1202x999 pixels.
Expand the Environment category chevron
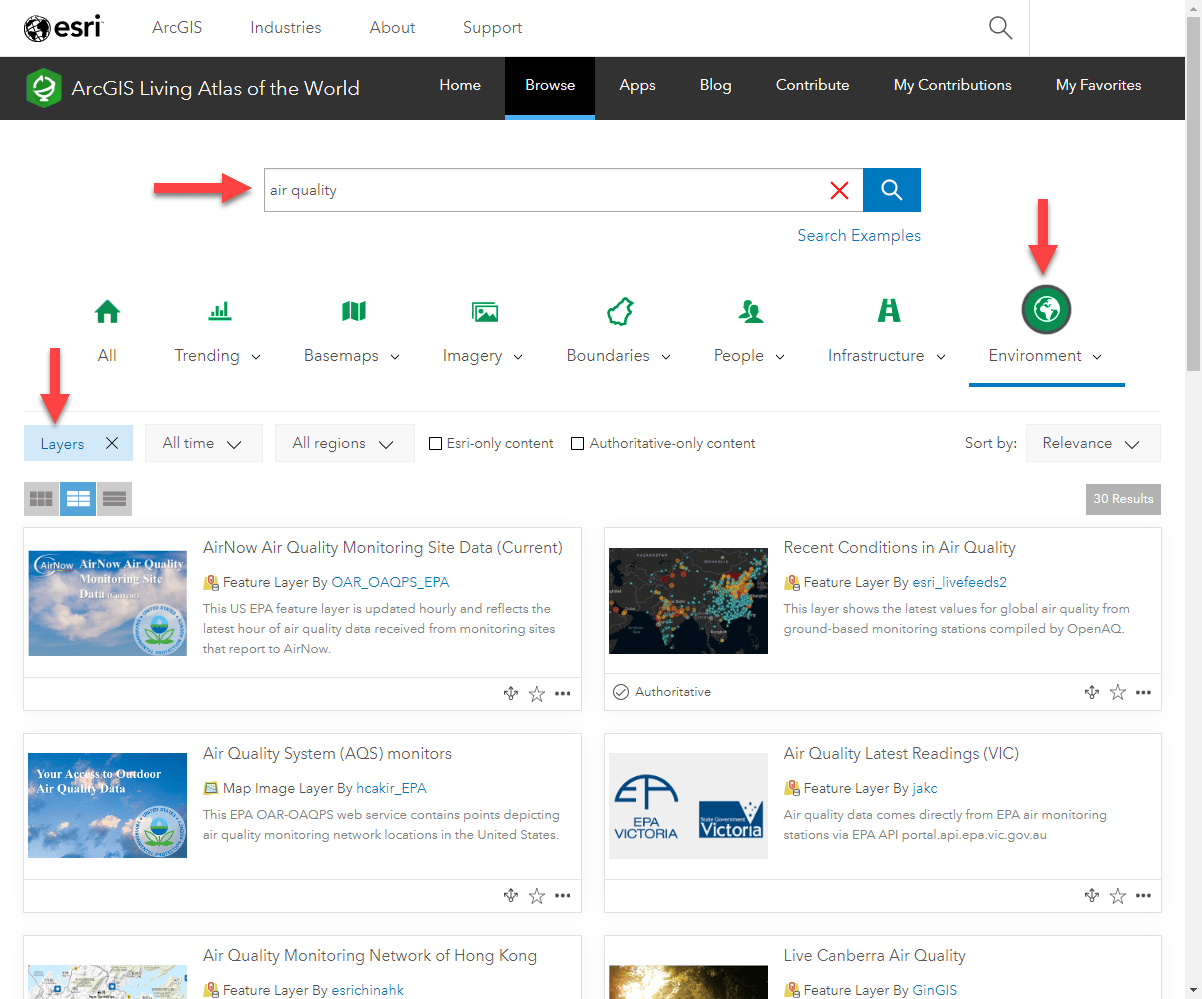pos(1098,357)
